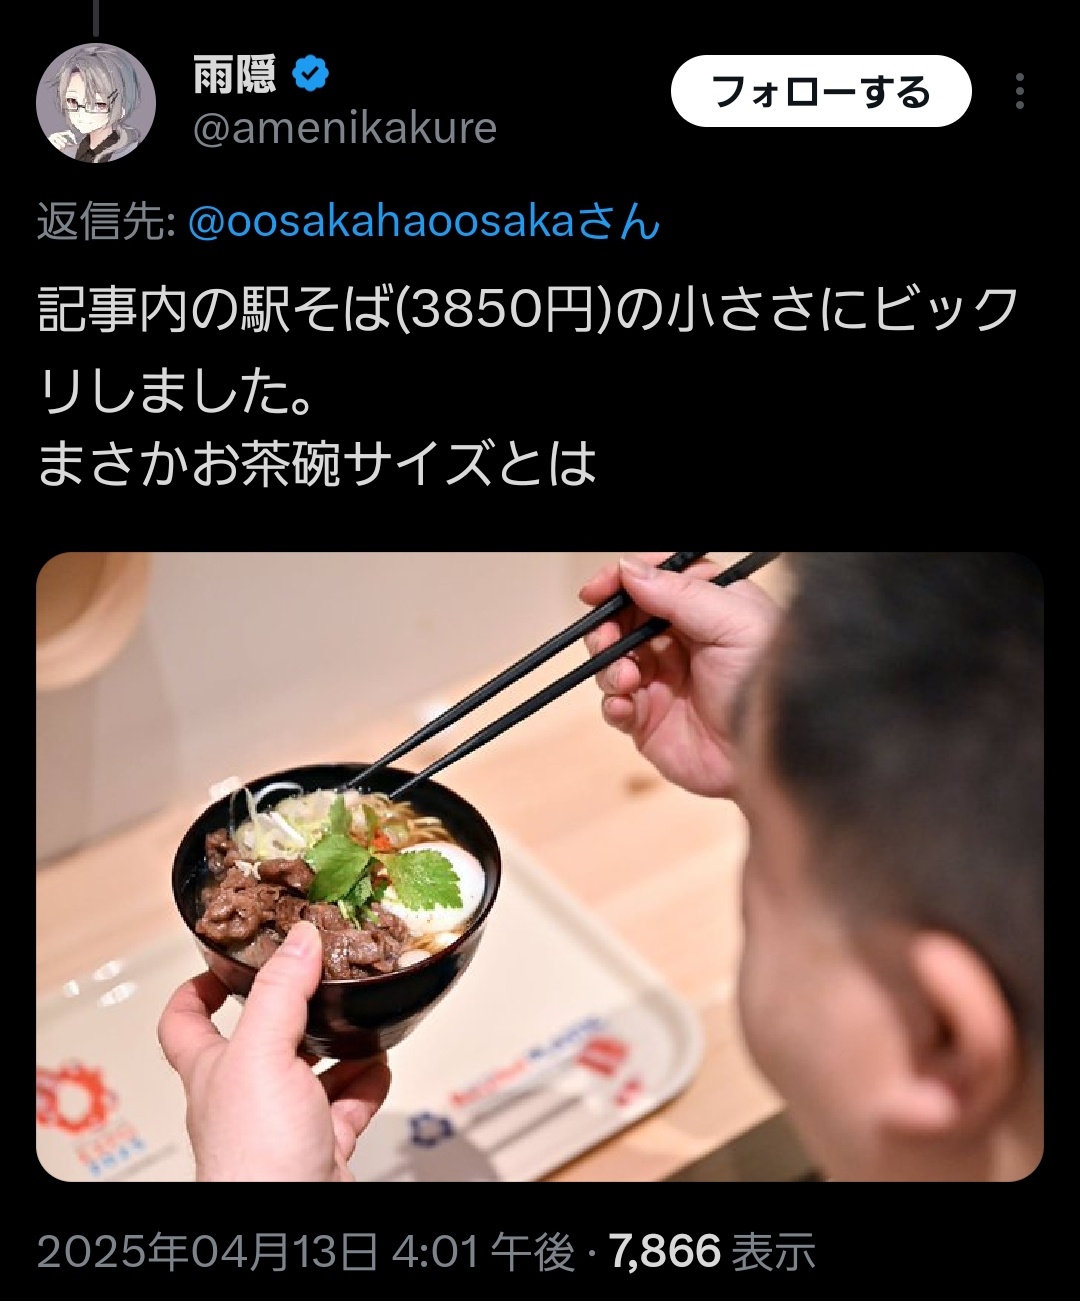This screenshot has height=1301, width=1080.
Task: Tap the thread line above the avatar
Action: [96, 18]
